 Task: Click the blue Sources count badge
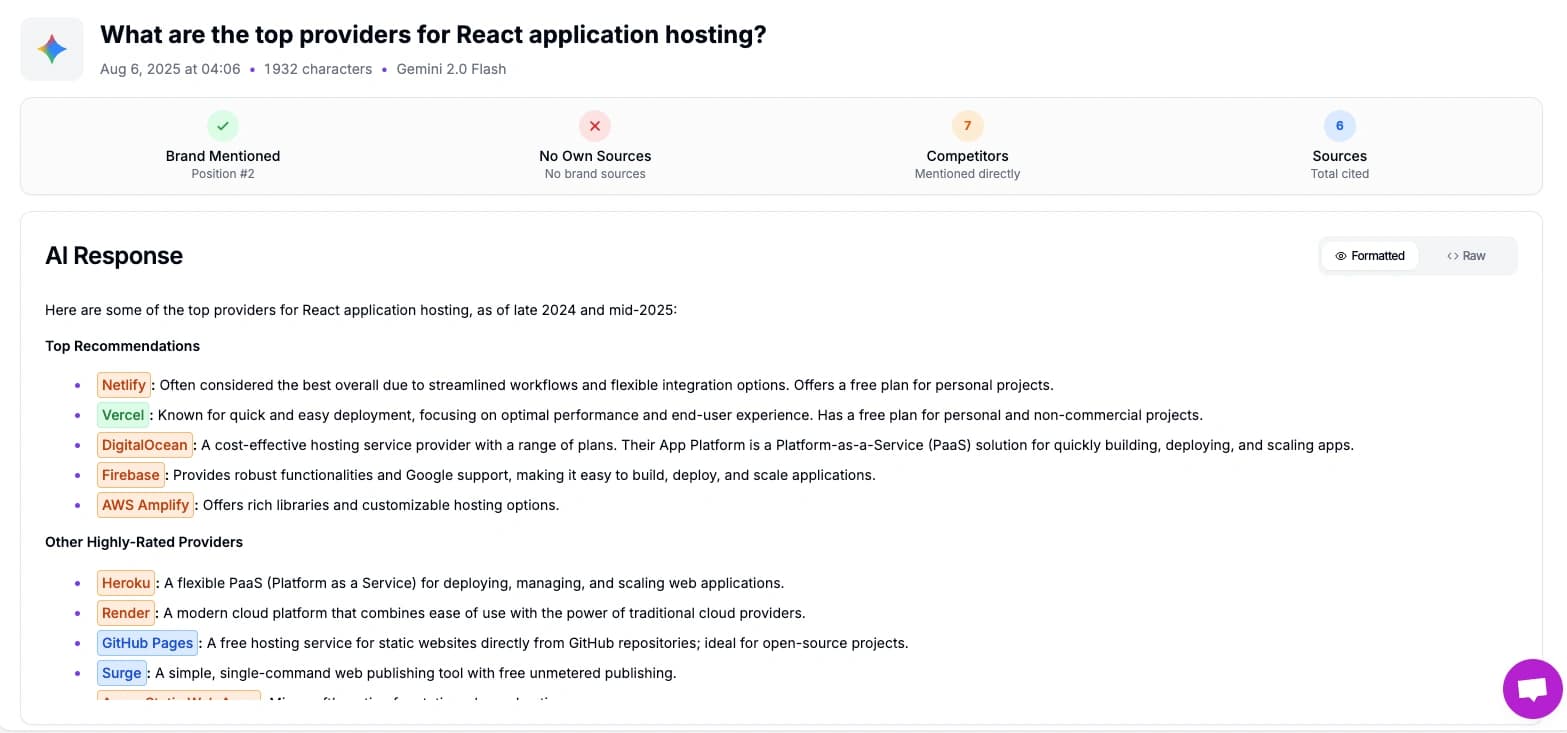(x=1340, y=126)
